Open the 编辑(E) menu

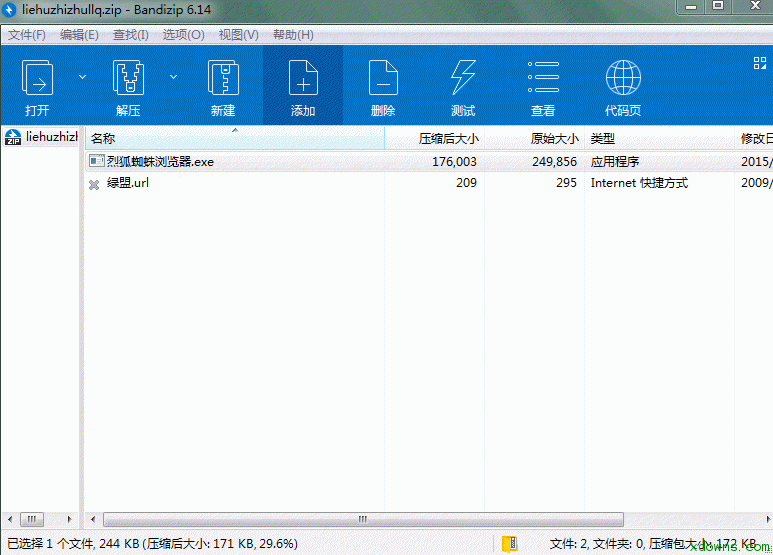(x=79, y=35)
